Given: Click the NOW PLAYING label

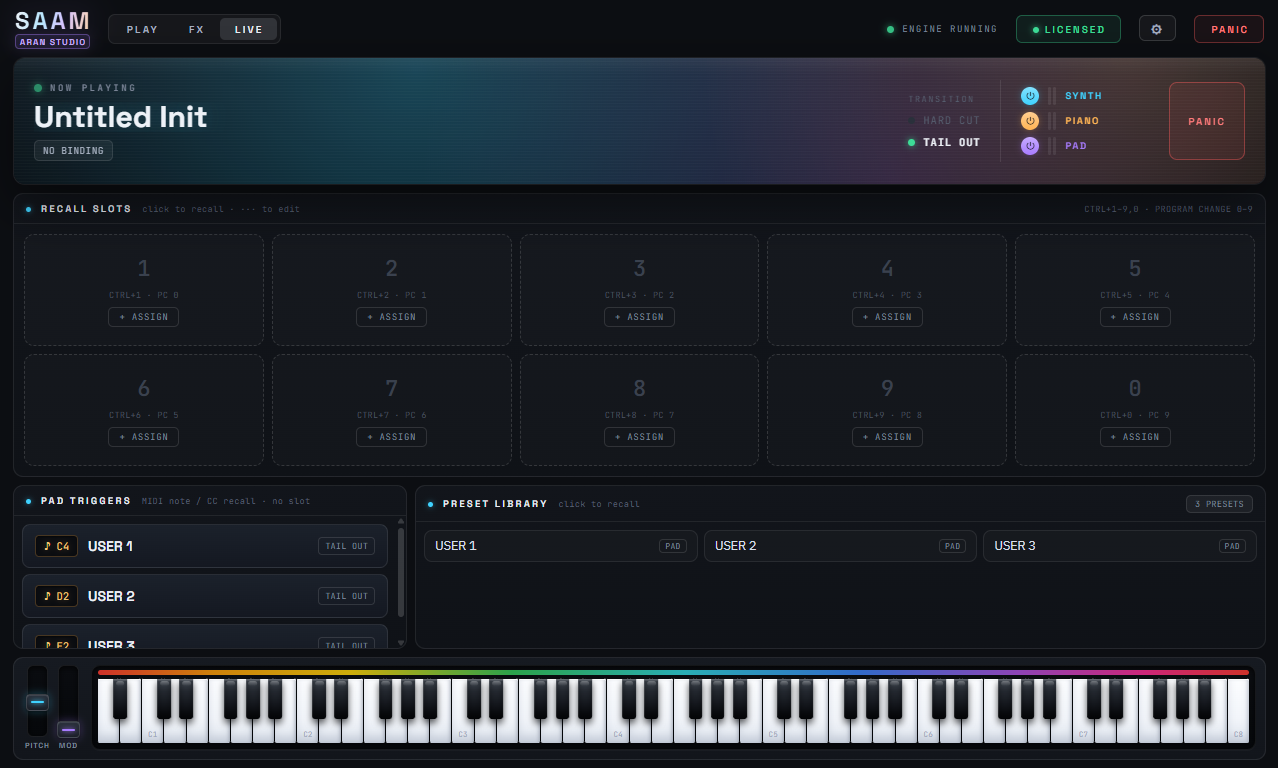Looking at the screenshot, I should [93, 88].
